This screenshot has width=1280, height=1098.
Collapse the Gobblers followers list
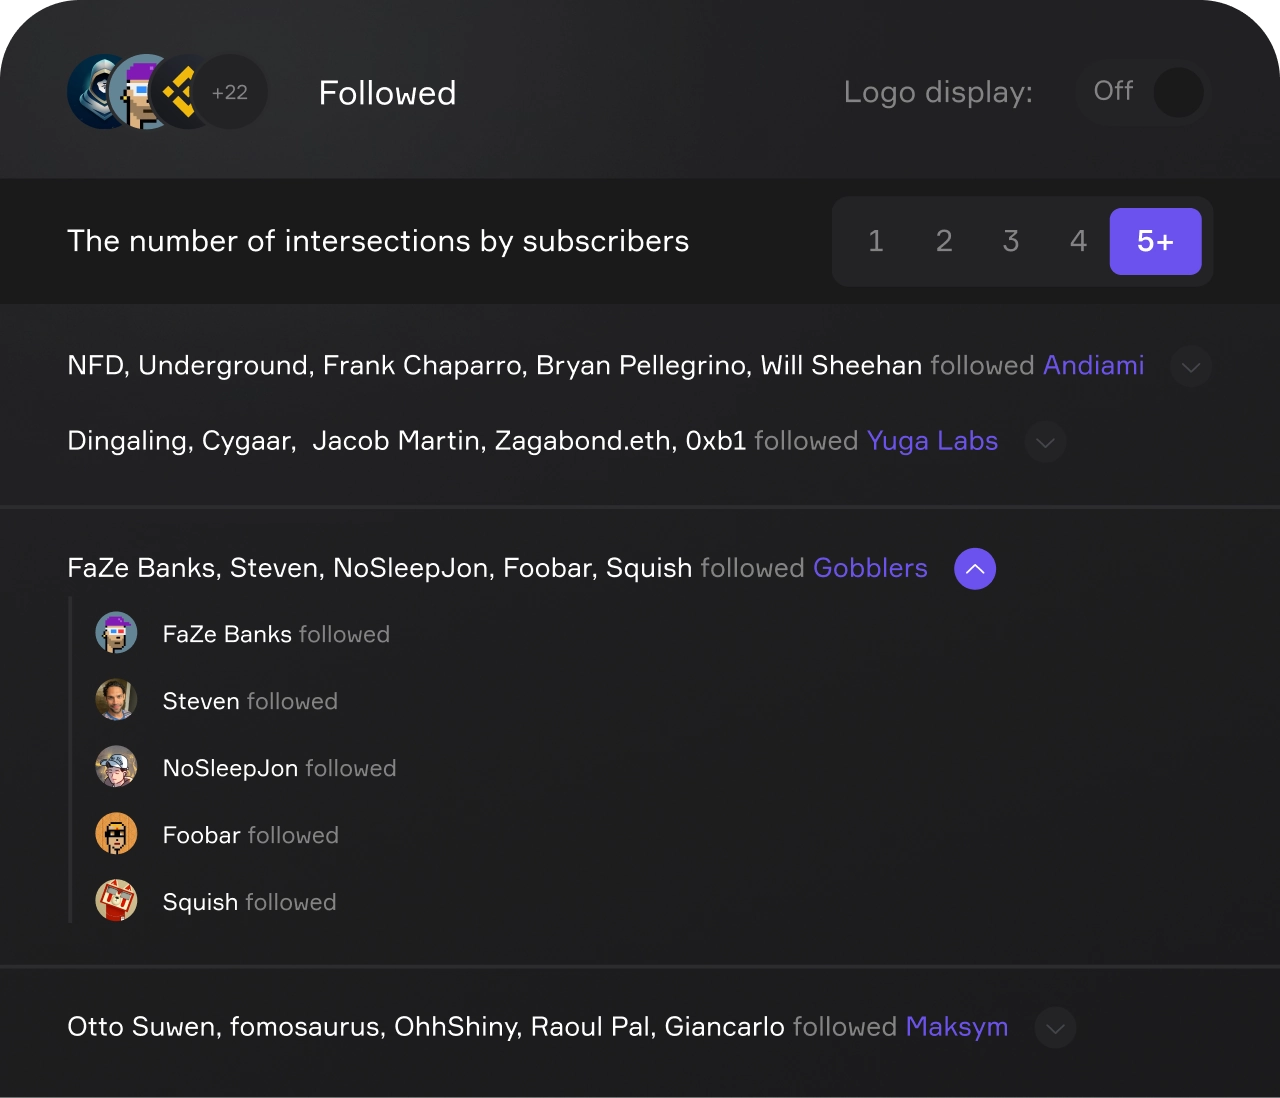(975, 569)
